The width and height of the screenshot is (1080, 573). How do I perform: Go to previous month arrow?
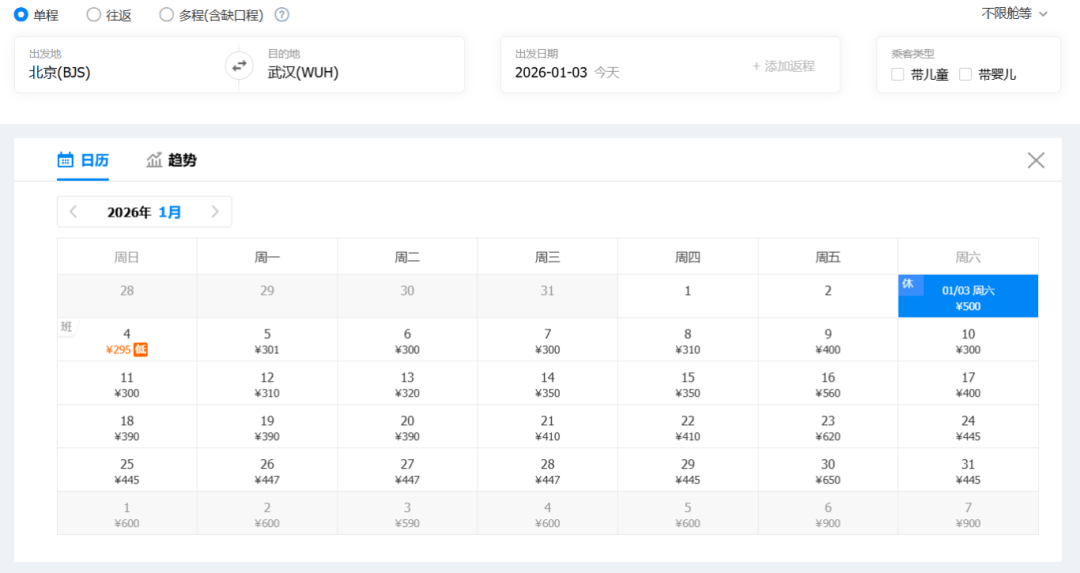(74, 212)
